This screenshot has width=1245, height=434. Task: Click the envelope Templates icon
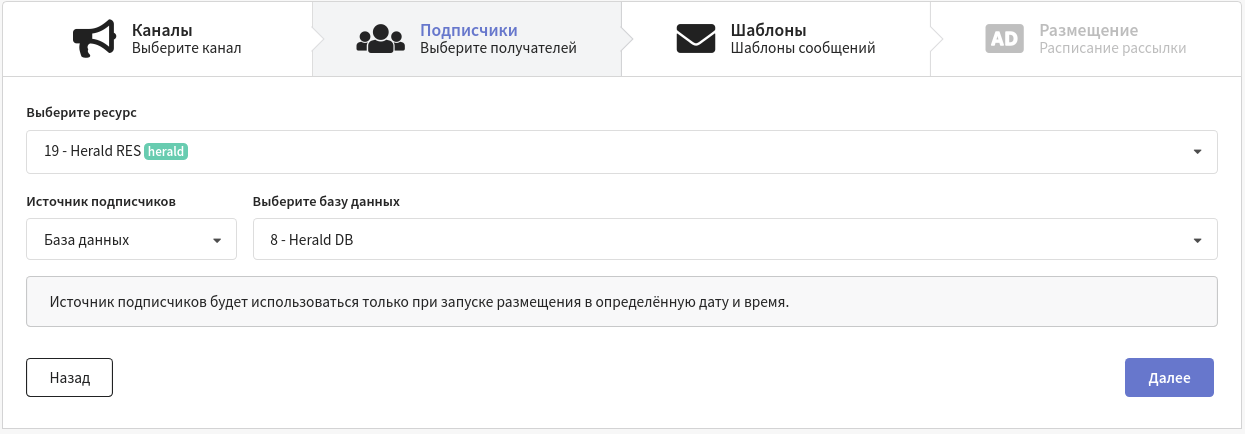pyautogui.click(x=696, y=39)
